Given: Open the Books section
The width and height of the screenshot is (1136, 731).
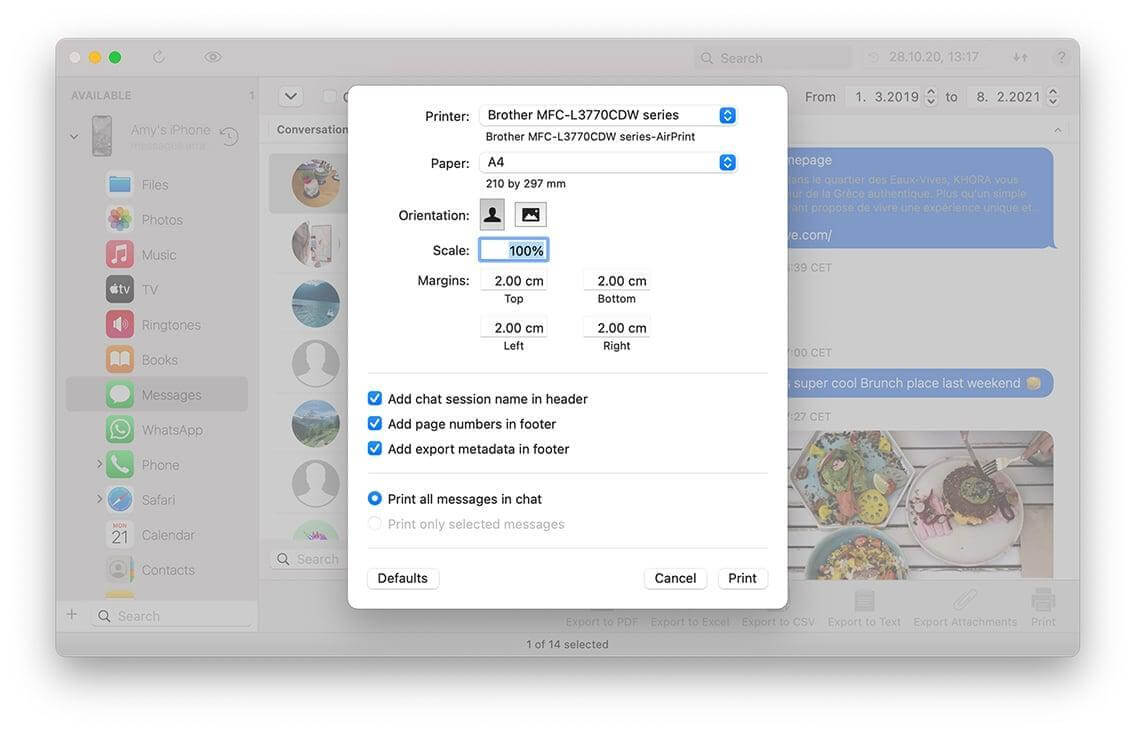Looking at the screenshot, I should (x=119, y=359).
